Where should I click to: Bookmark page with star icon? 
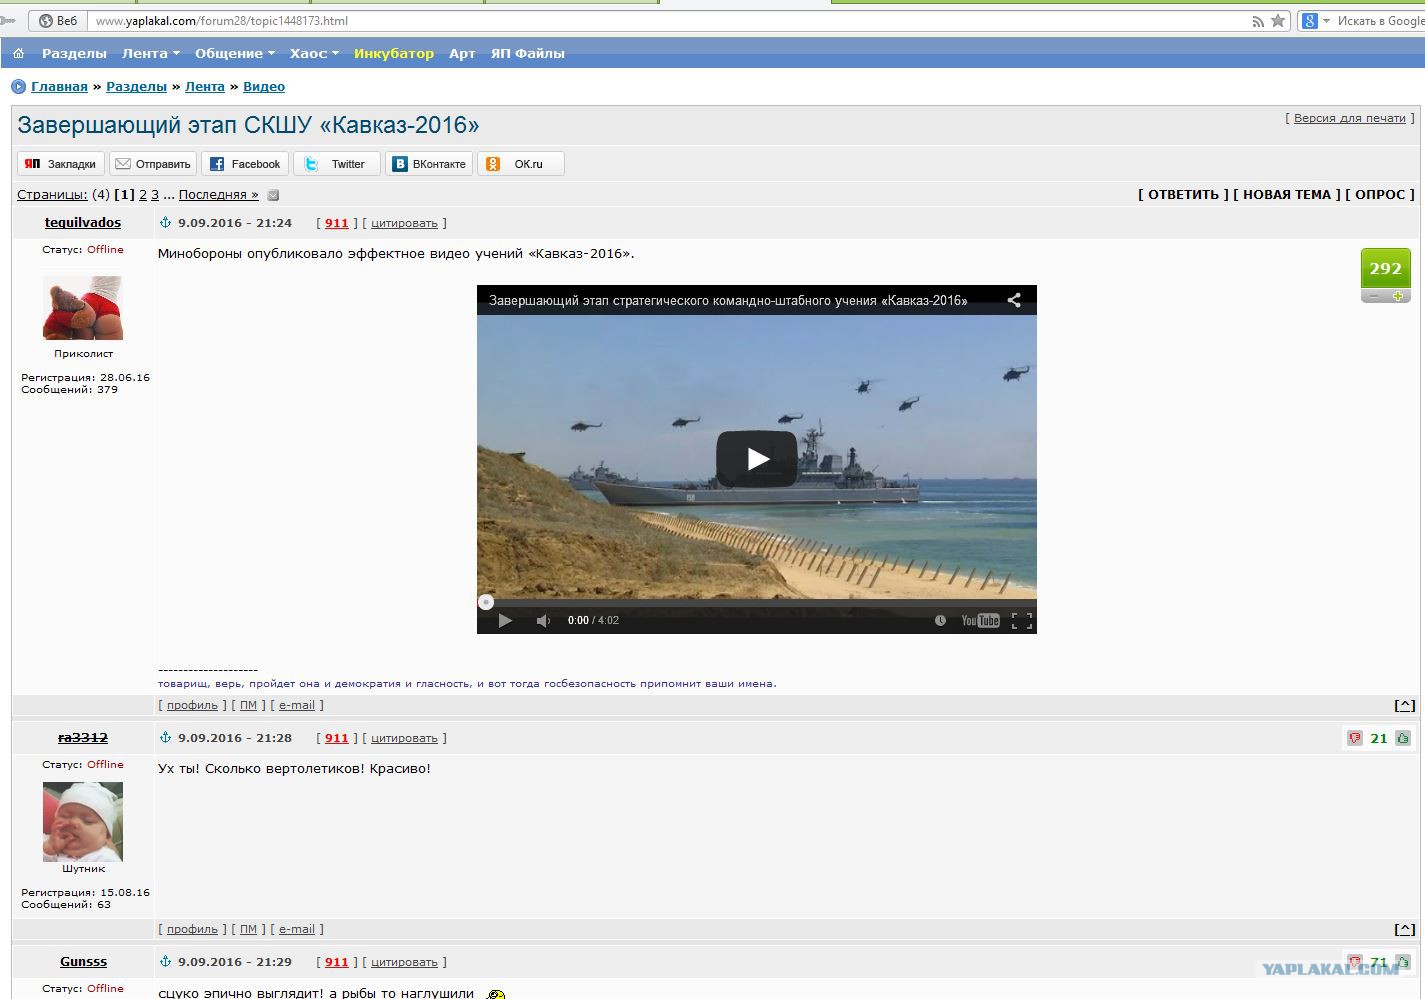(1278, 21)
